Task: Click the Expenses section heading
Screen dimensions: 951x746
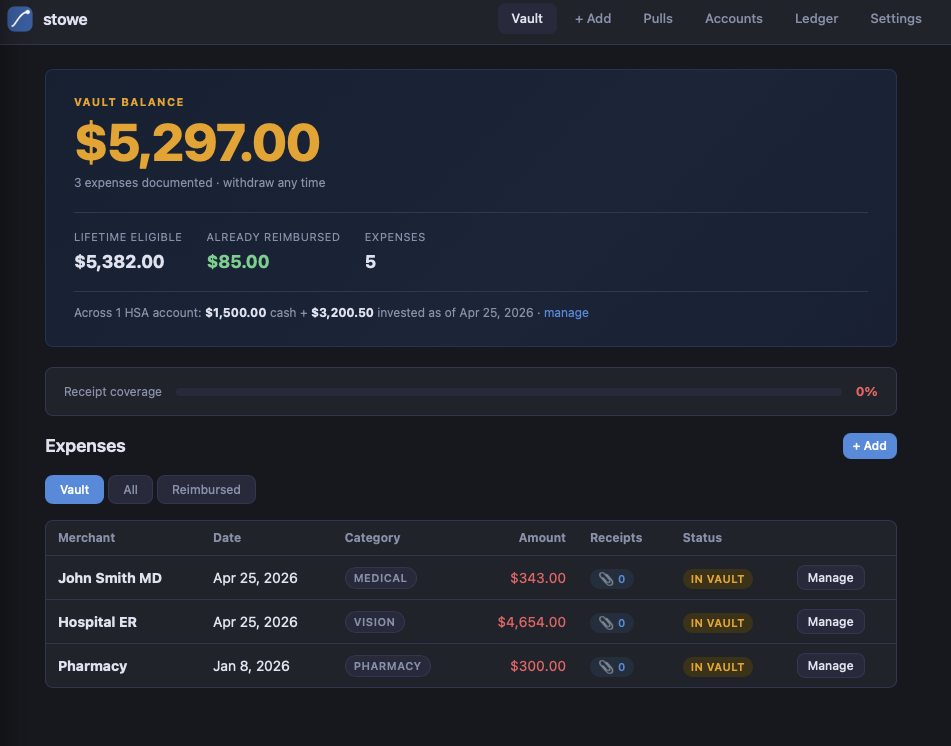Action: pos(85,446)
